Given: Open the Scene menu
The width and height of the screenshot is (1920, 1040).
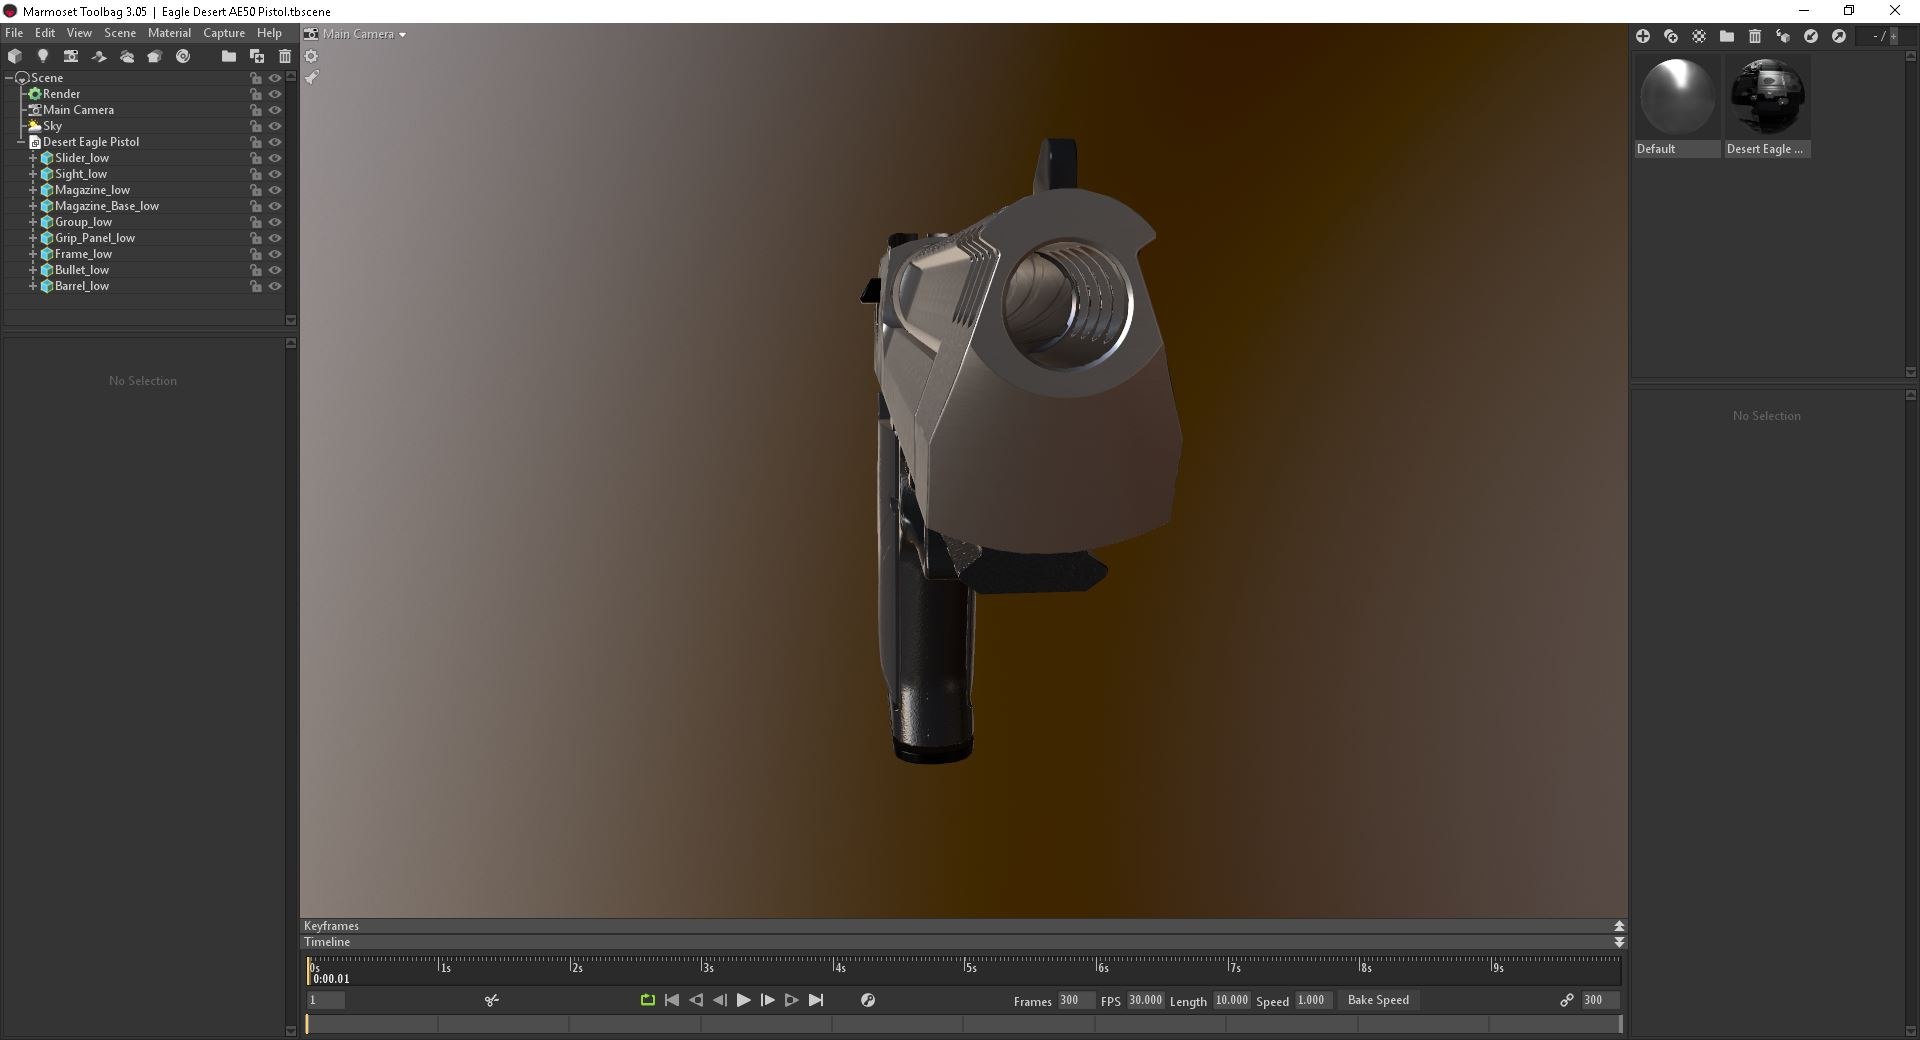Looking at the screenshot, I should click(120, 33).
